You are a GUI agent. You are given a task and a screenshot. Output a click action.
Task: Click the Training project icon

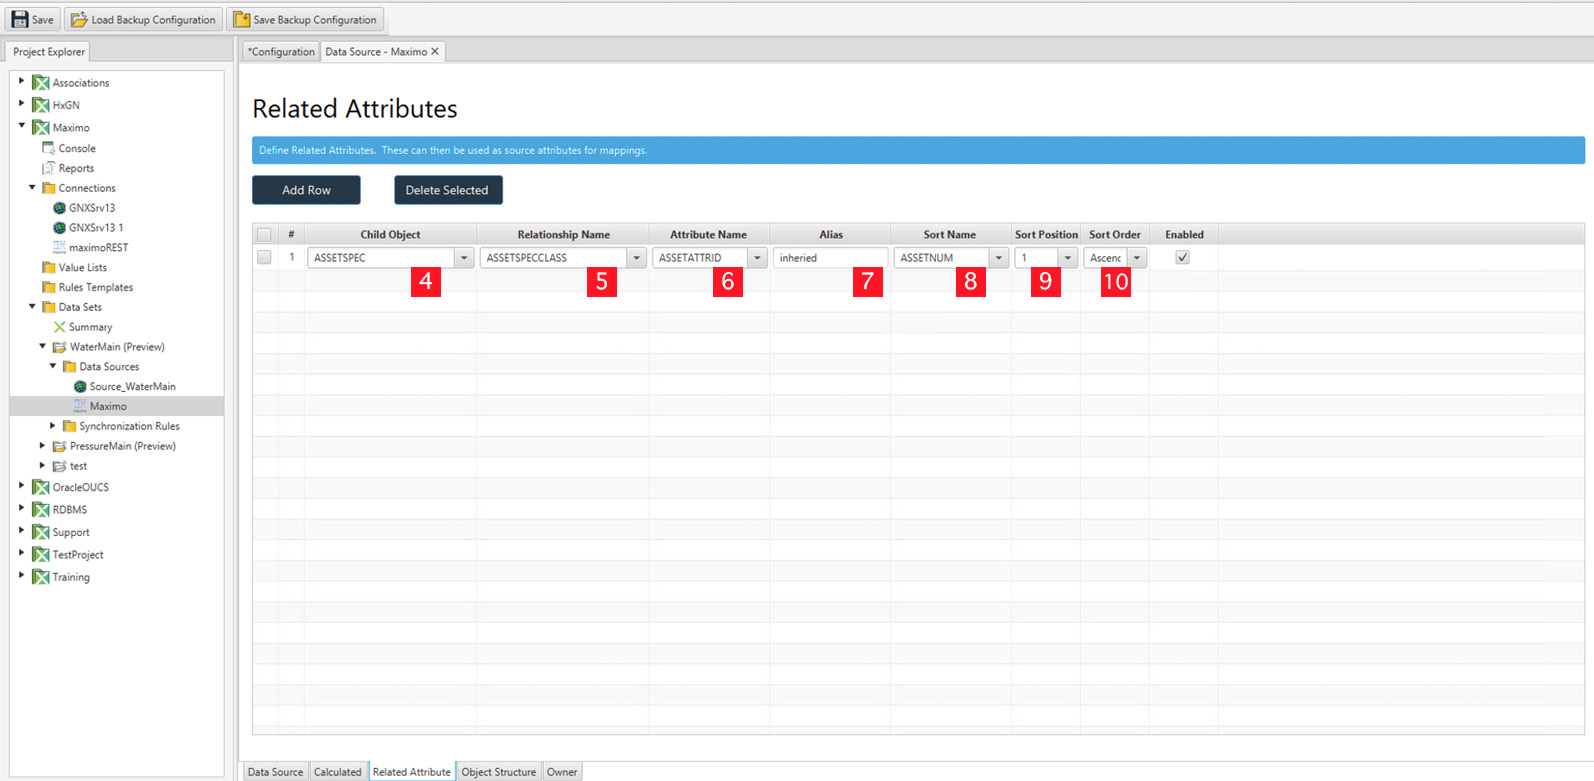(41, 577)
